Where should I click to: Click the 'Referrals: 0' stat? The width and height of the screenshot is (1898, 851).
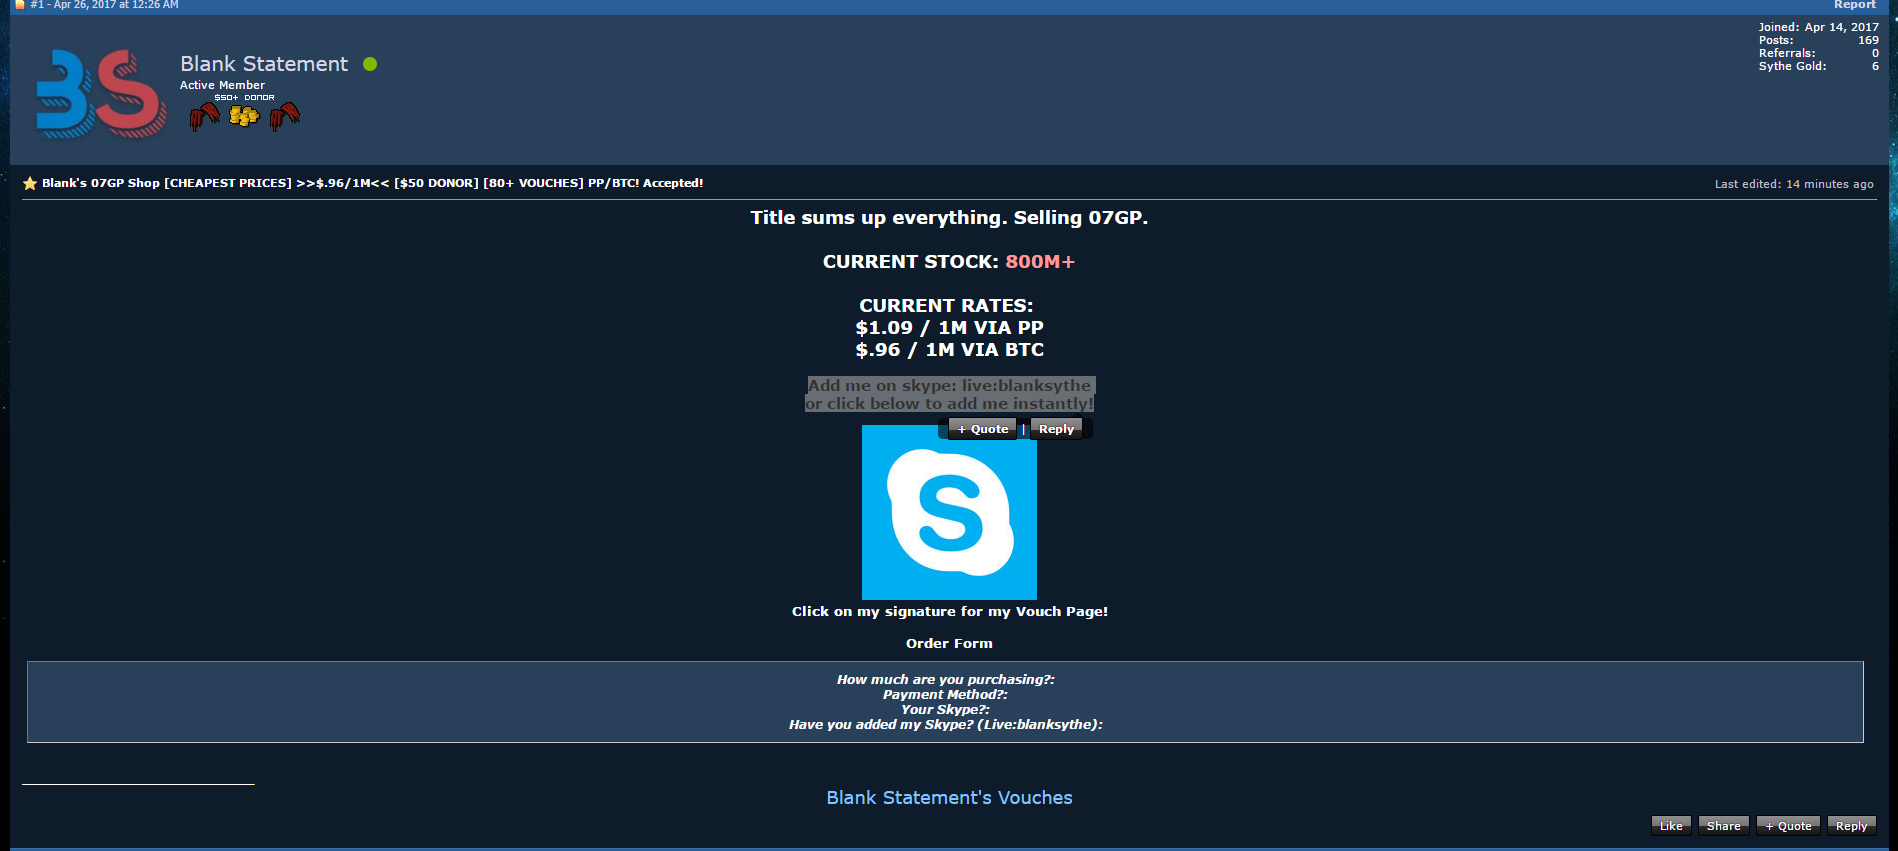(1818, 53)
